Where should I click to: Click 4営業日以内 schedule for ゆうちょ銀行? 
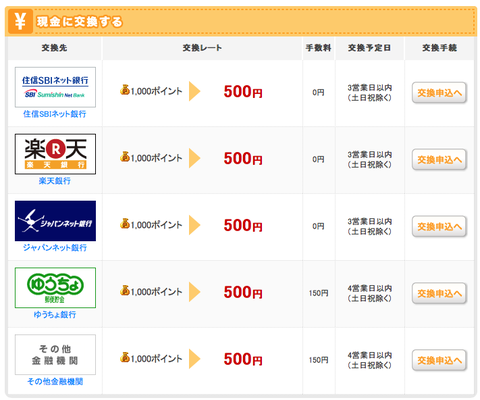coord(369,293)
